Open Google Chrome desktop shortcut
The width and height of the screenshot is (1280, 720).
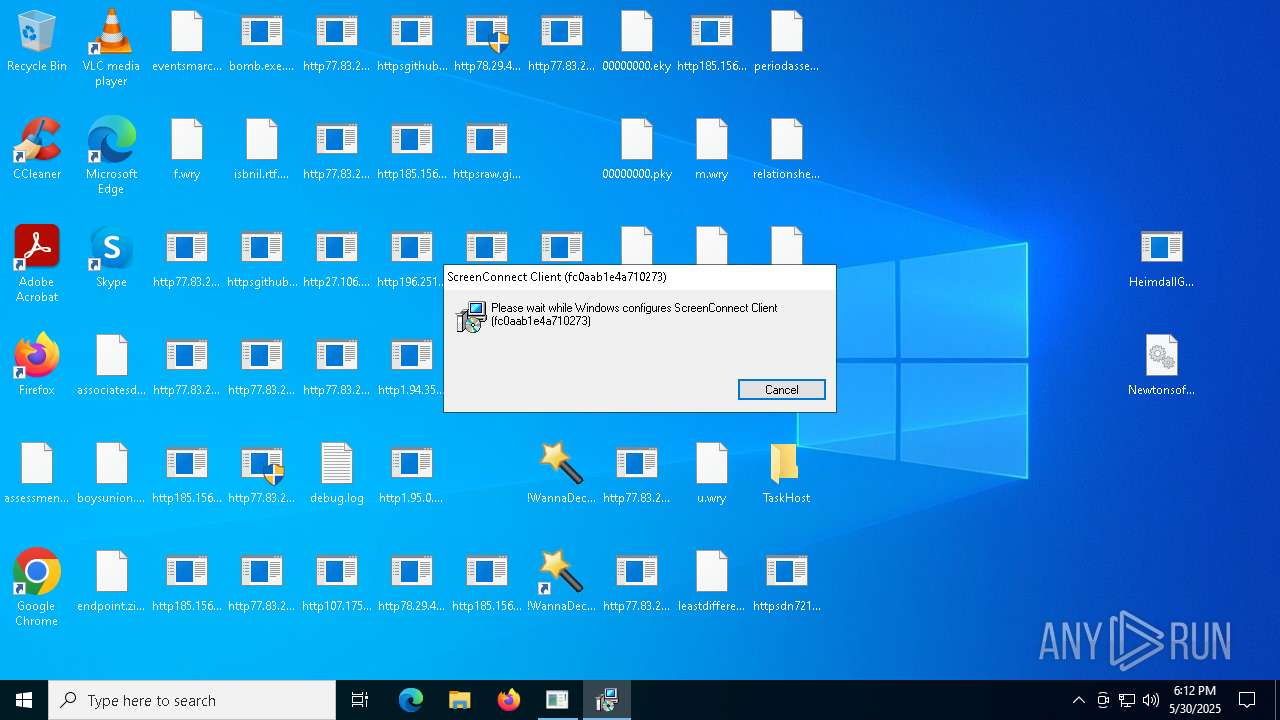[x=37, y=588]
